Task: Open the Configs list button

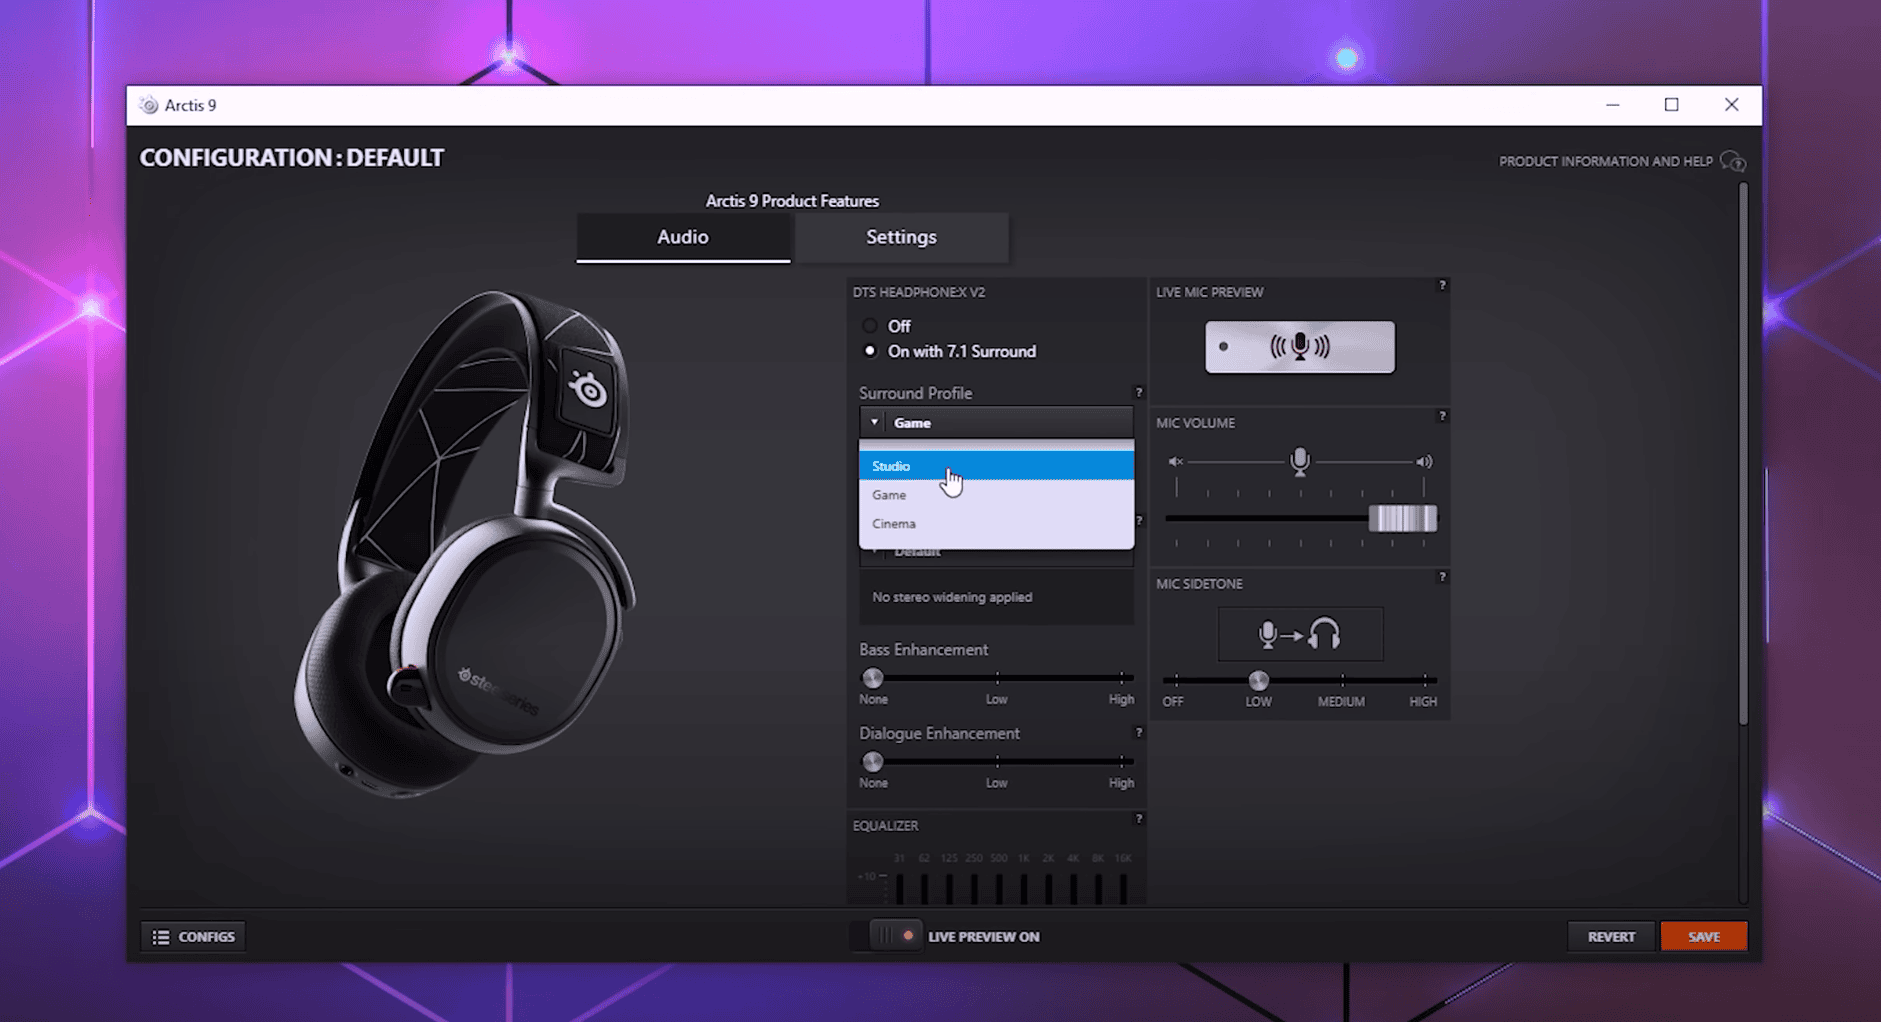Action: [x=194, y=936]
